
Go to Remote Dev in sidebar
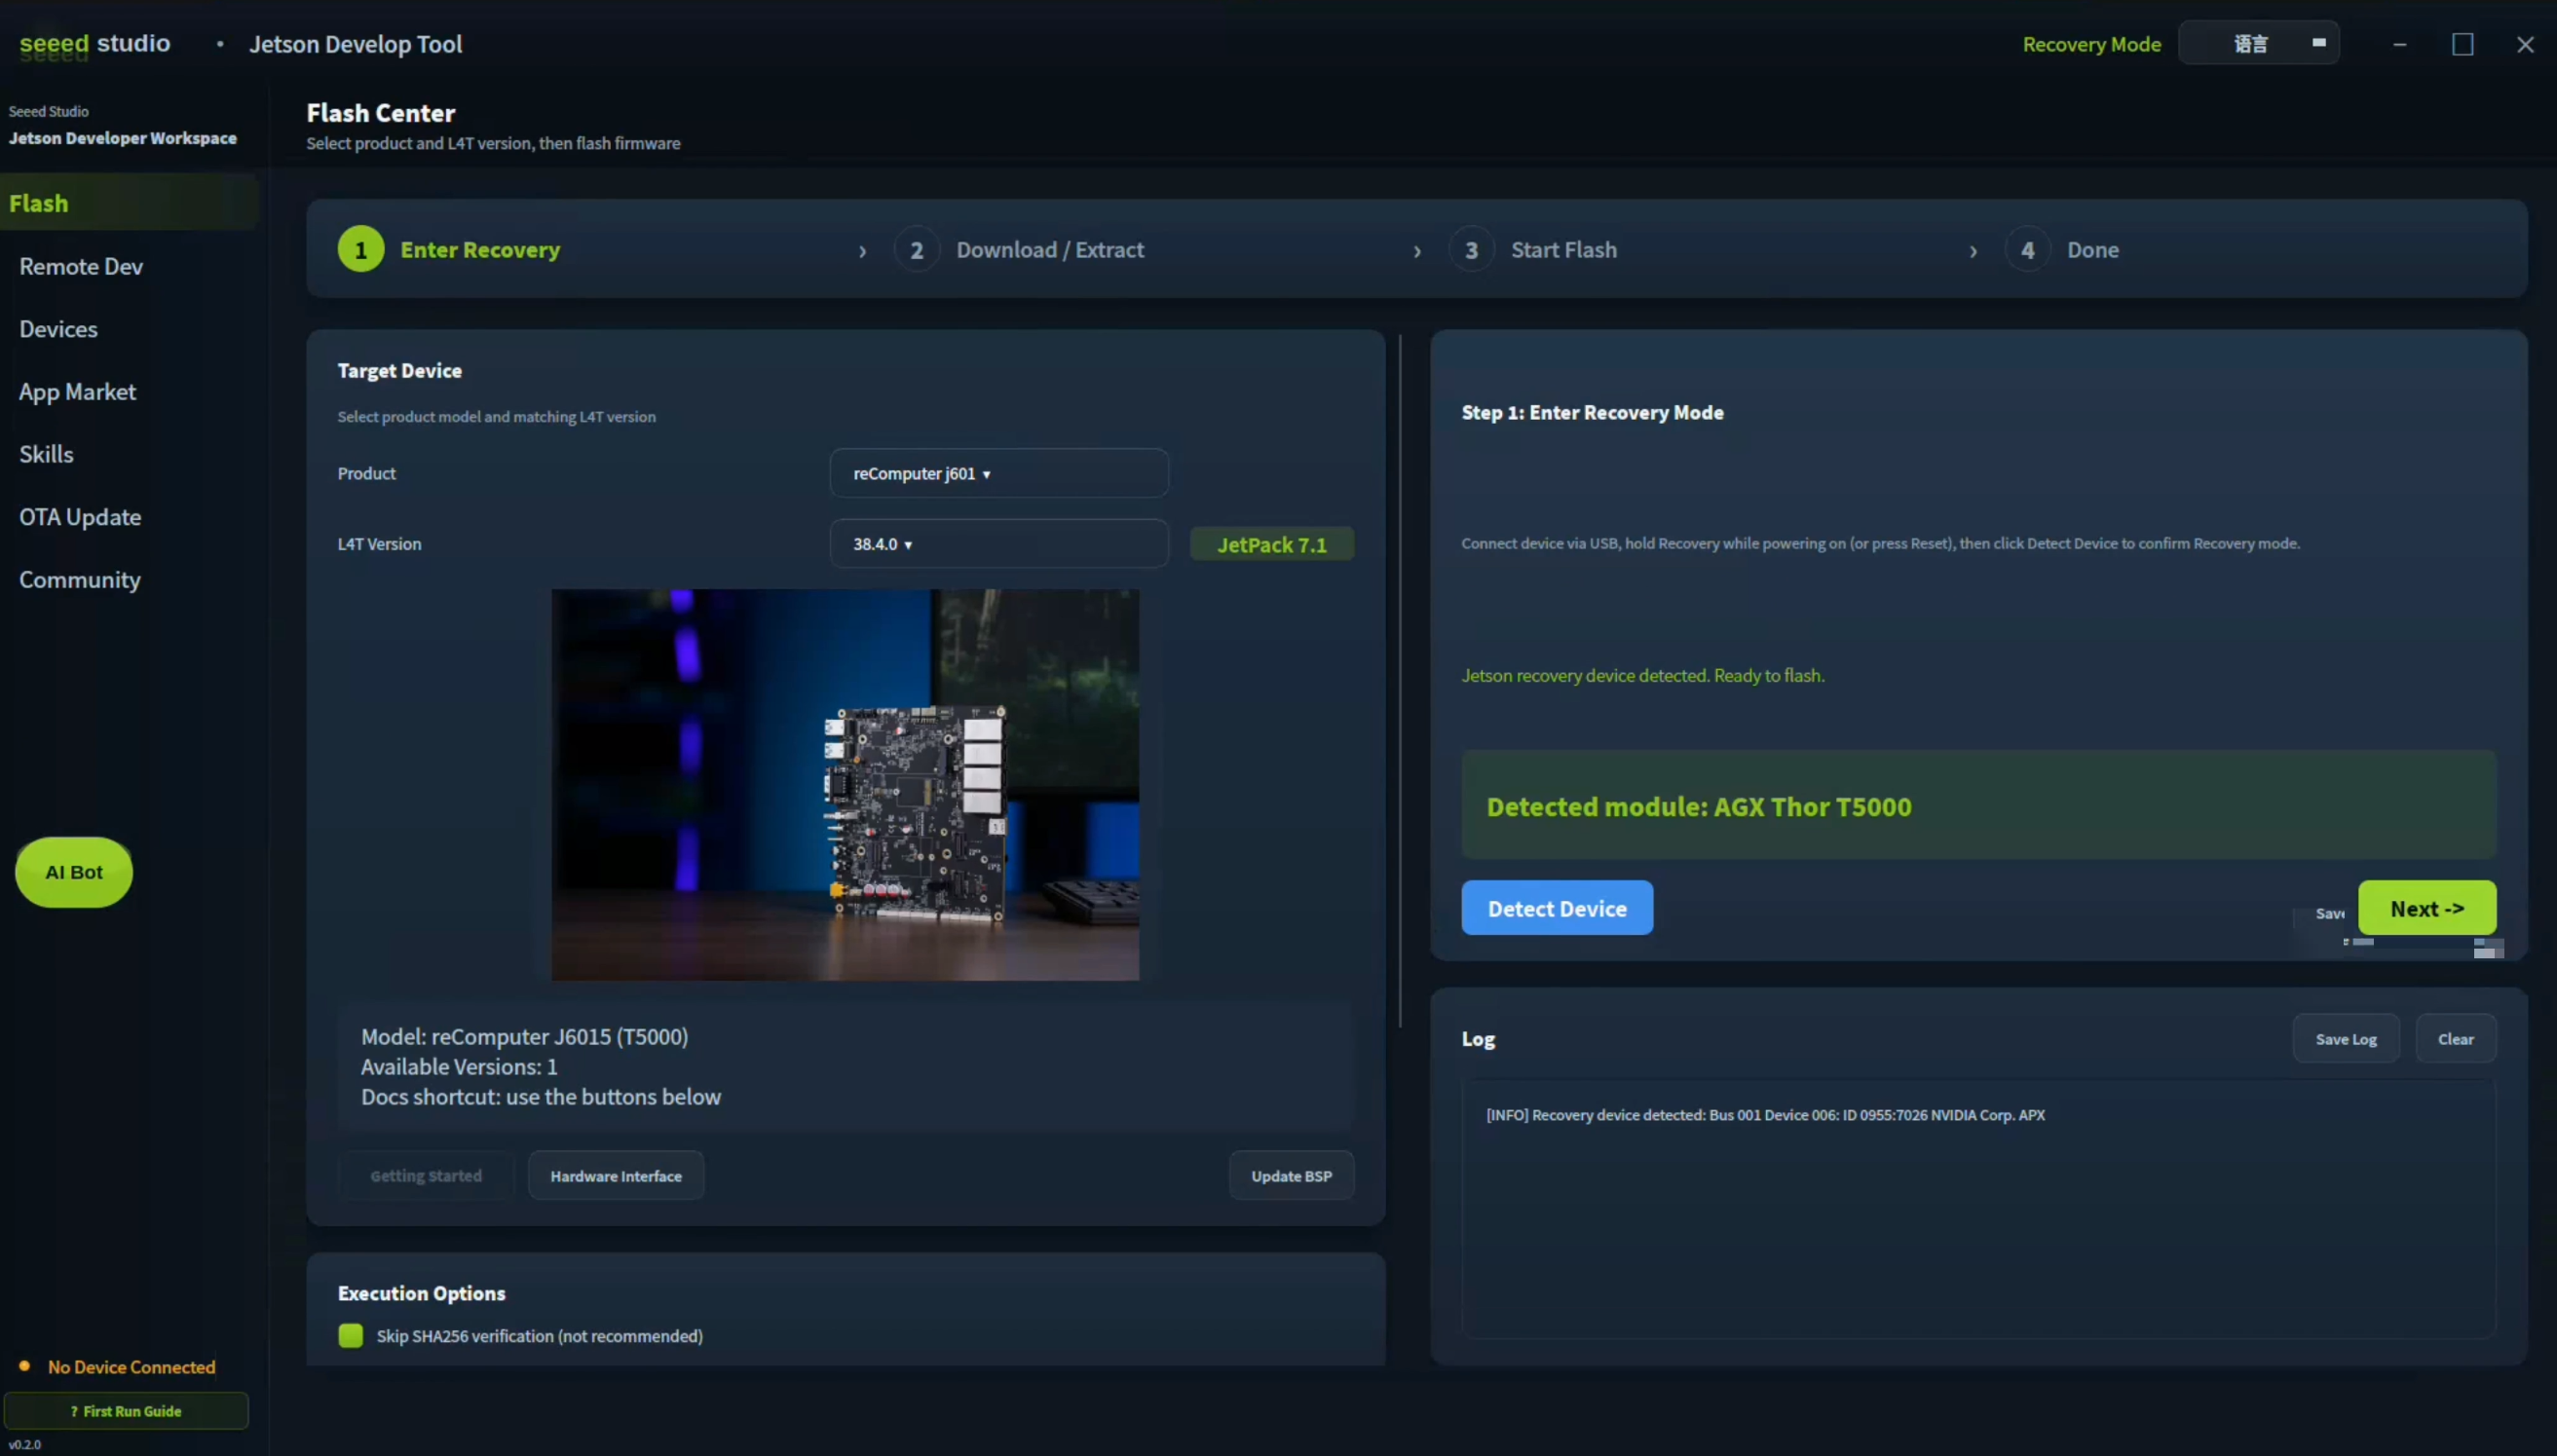click(81, 267)
